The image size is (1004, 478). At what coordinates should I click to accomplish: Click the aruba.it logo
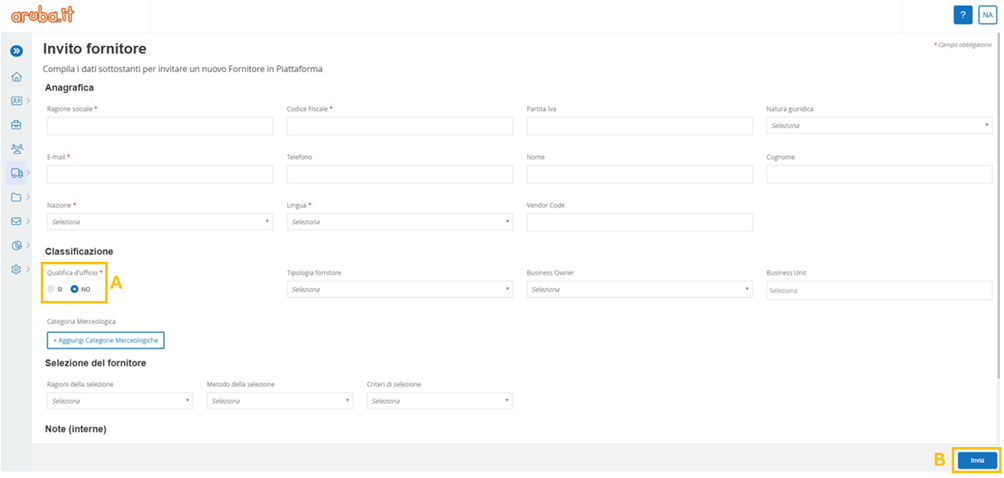click(43, 15)
